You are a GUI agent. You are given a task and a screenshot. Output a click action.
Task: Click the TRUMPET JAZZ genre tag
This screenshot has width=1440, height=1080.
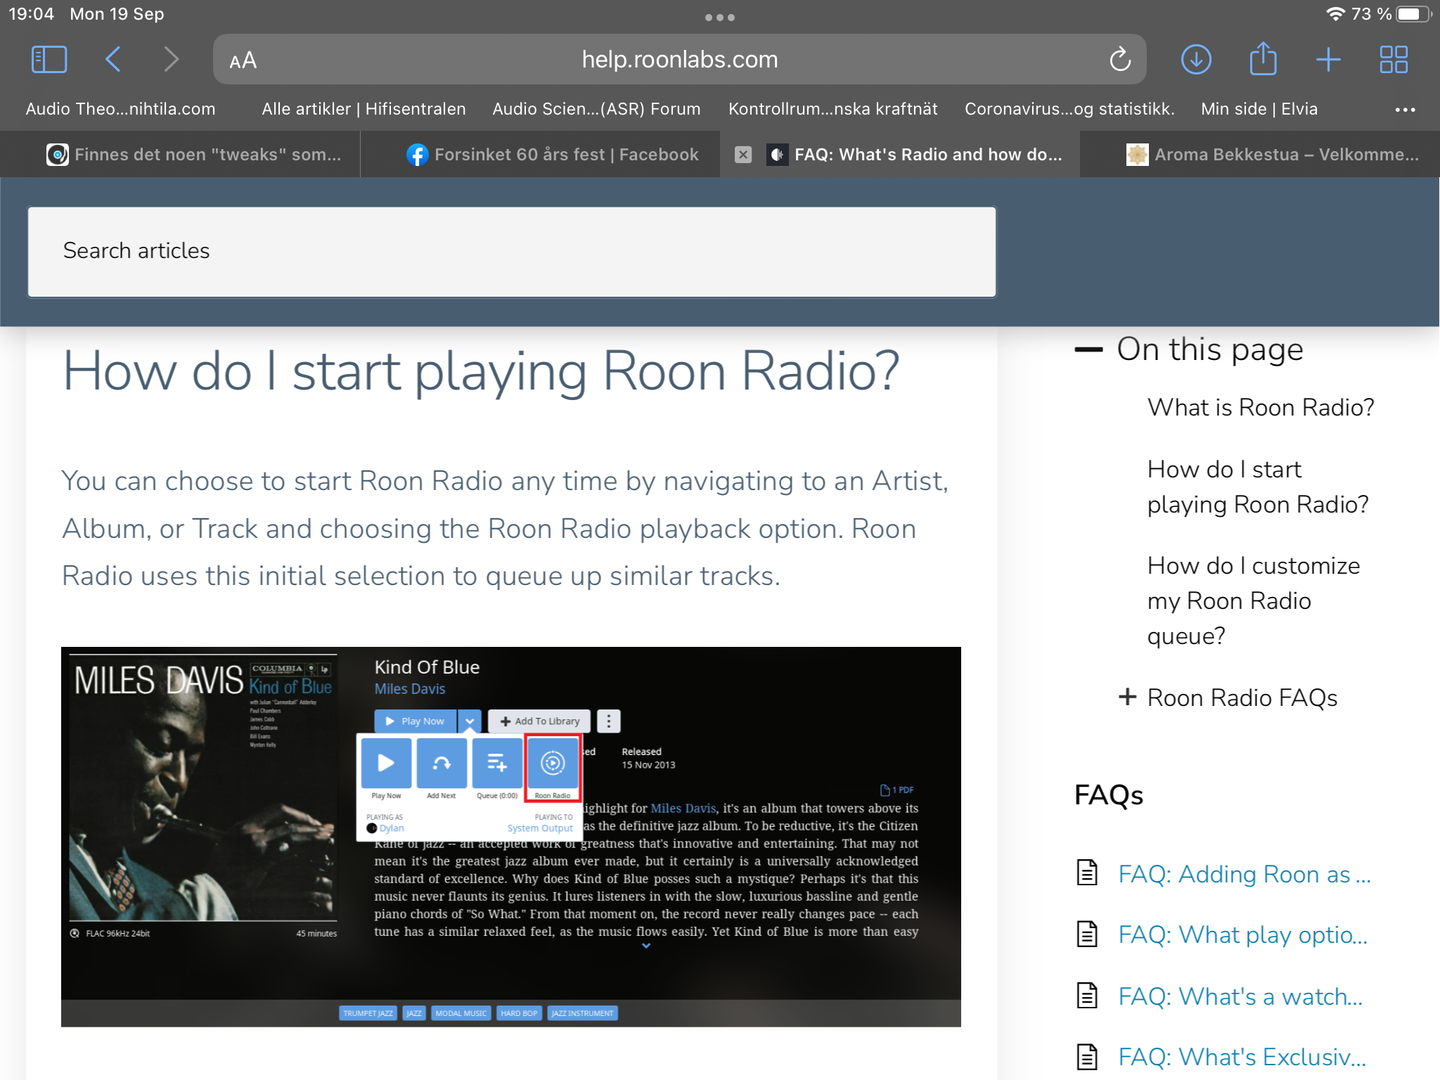coord(368,1013)
